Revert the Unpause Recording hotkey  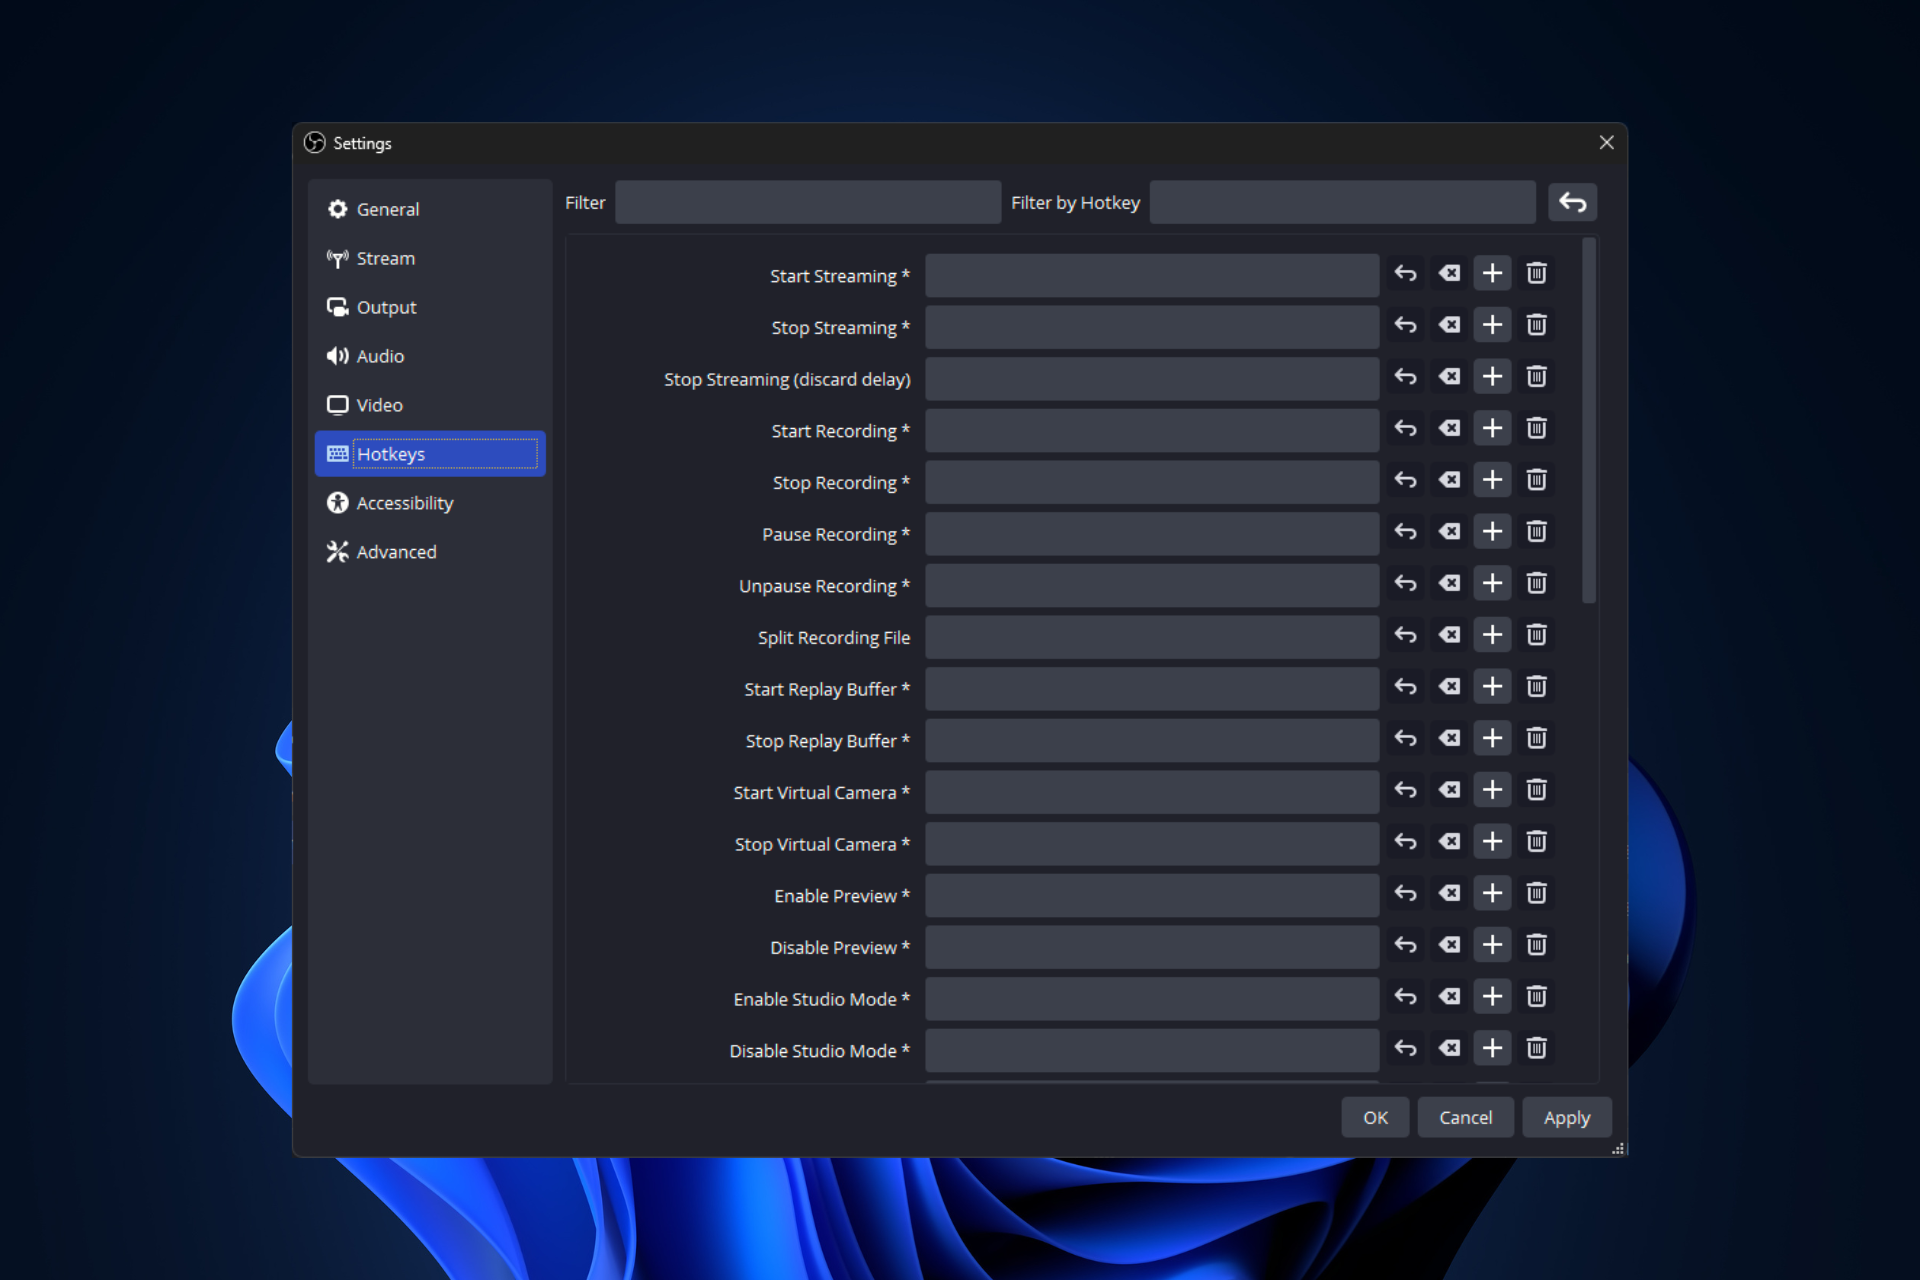(x=1405, y=583)
